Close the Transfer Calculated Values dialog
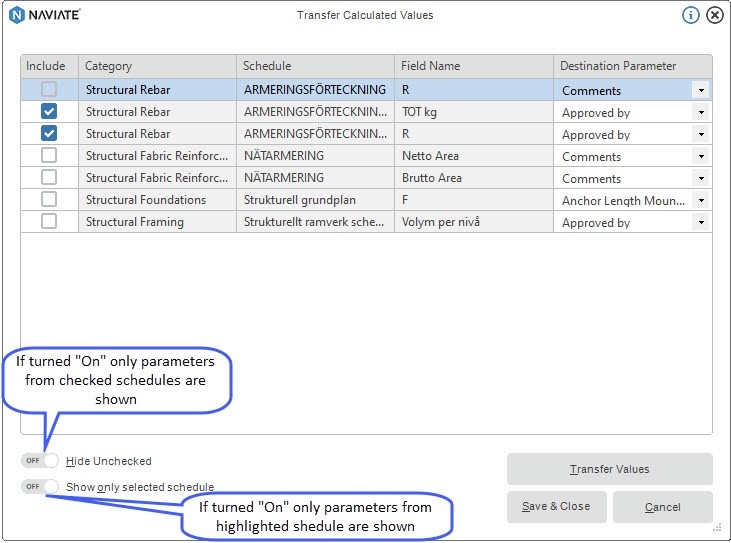The image size is (731, 543). [x=715, y=15]
